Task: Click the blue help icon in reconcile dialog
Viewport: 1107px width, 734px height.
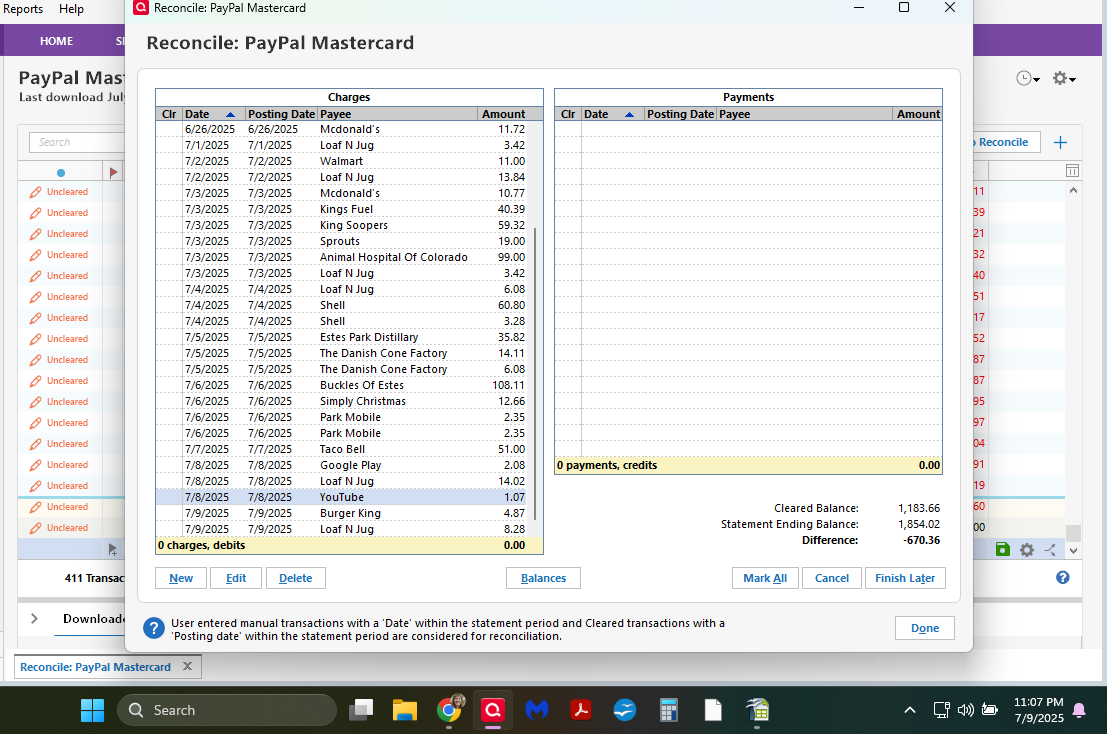Action: (154, 627)
